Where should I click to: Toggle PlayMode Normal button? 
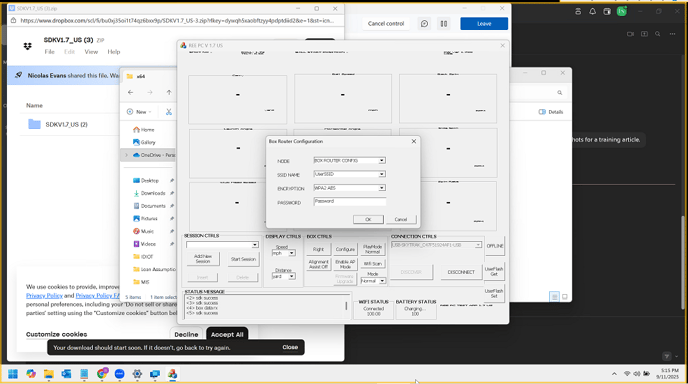(x=373, y=249)
